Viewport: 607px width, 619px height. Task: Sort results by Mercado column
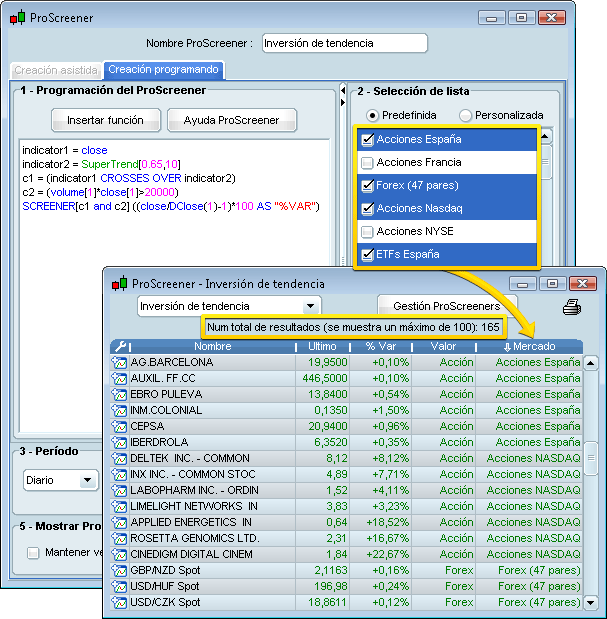point(530,347)
